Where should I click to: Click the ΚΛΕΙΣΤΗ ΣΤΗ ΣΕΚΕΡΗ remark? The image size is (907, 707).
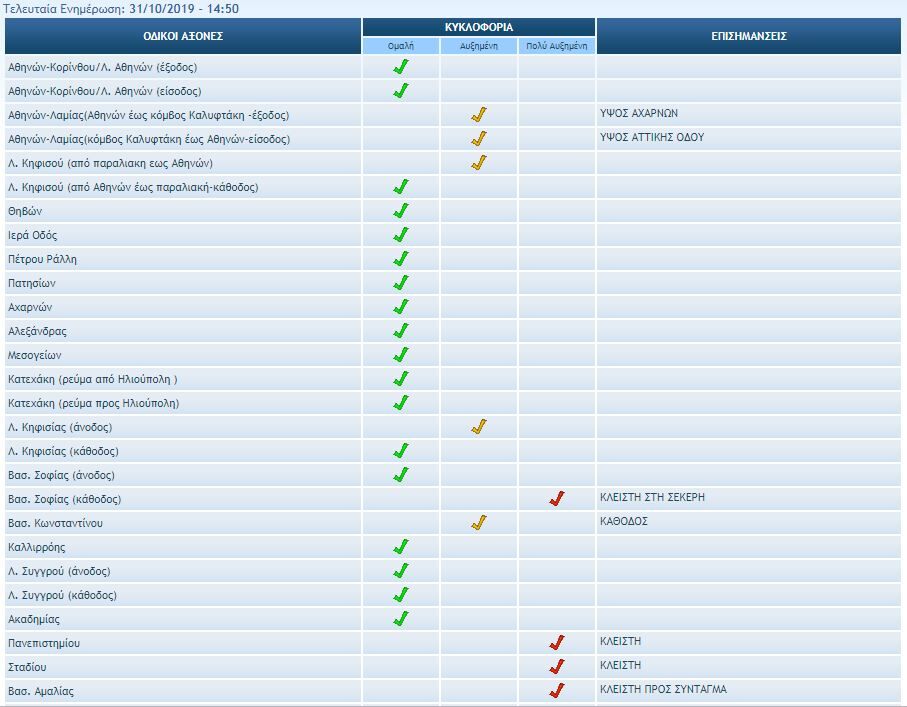[x=652, y=497]
